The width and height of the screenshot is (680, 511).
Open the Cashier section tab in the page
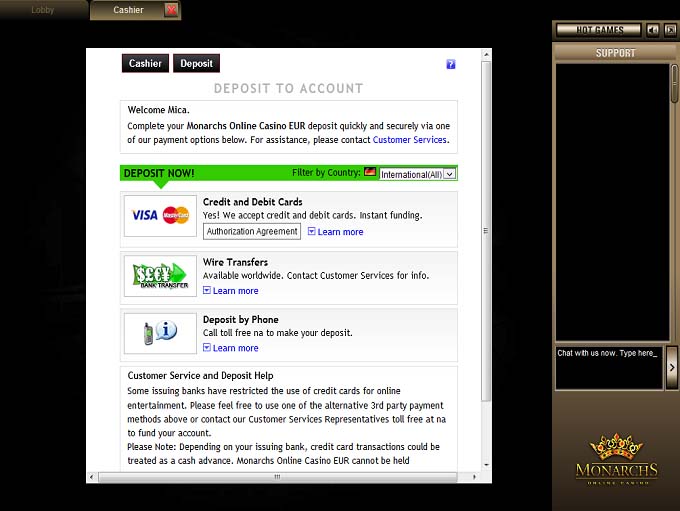click(145, 63)
